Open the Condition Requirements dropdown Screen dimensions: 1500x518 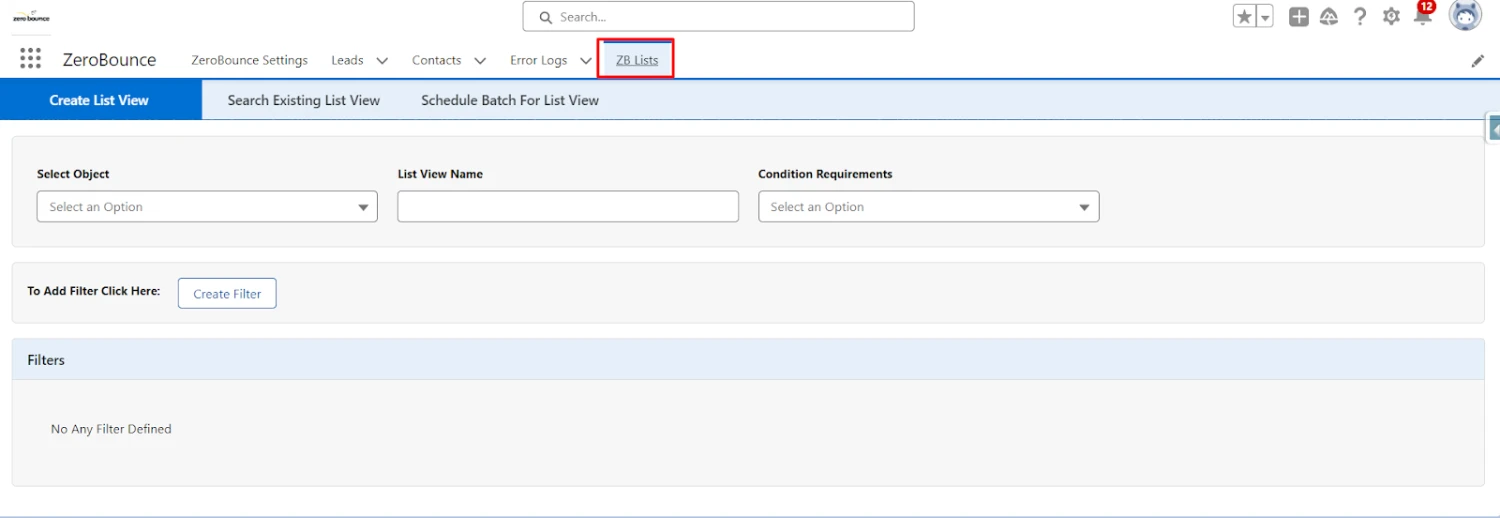coord(928,207)
